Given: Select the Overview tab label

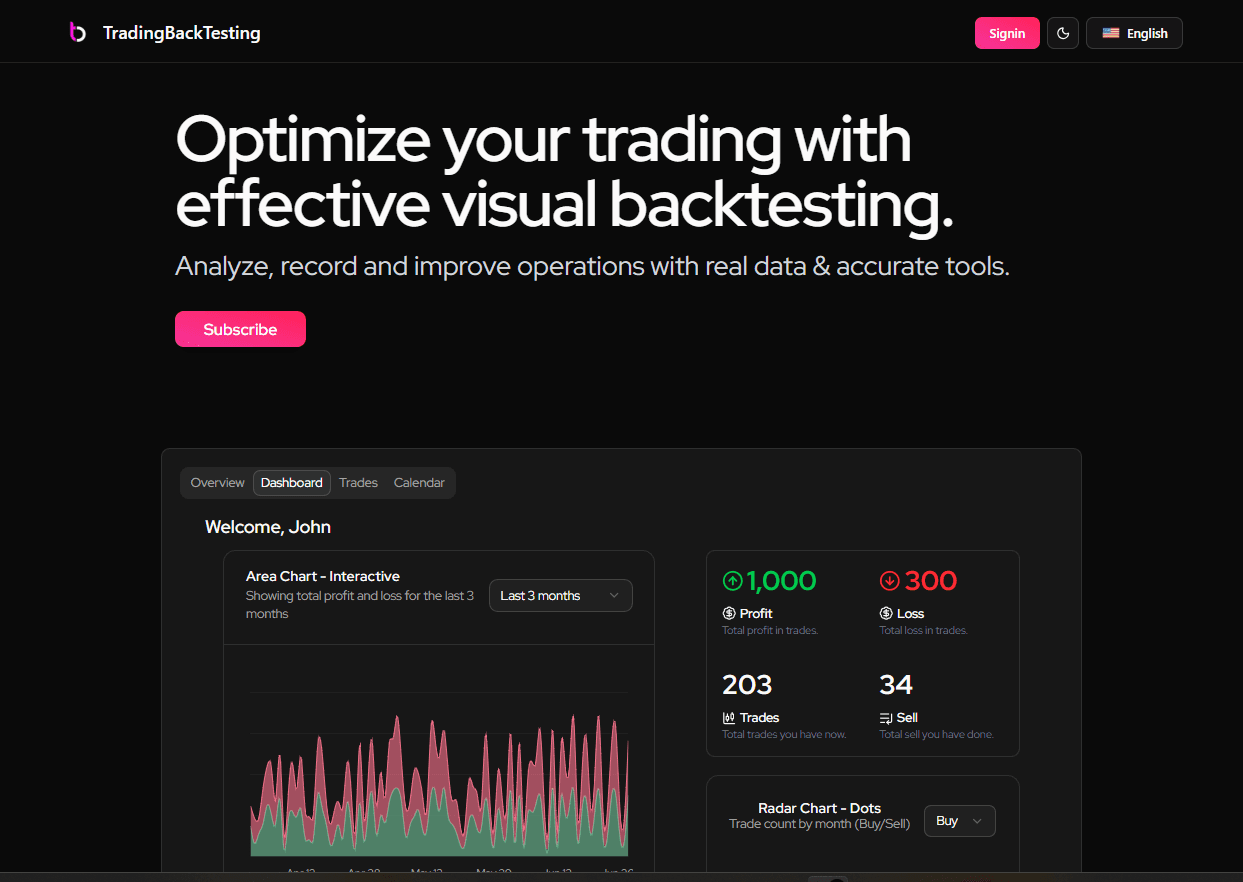Looking at the screenshot, I should click(x=217, y=482).
